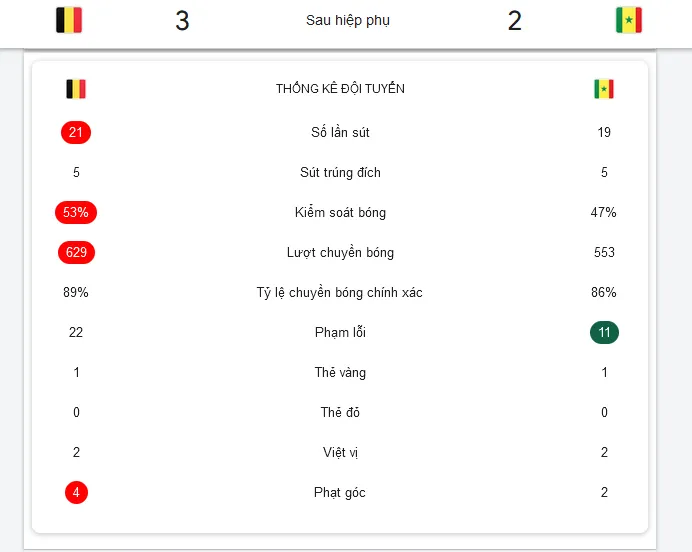Click the Belgium score number 3

(x=182, y=21)
